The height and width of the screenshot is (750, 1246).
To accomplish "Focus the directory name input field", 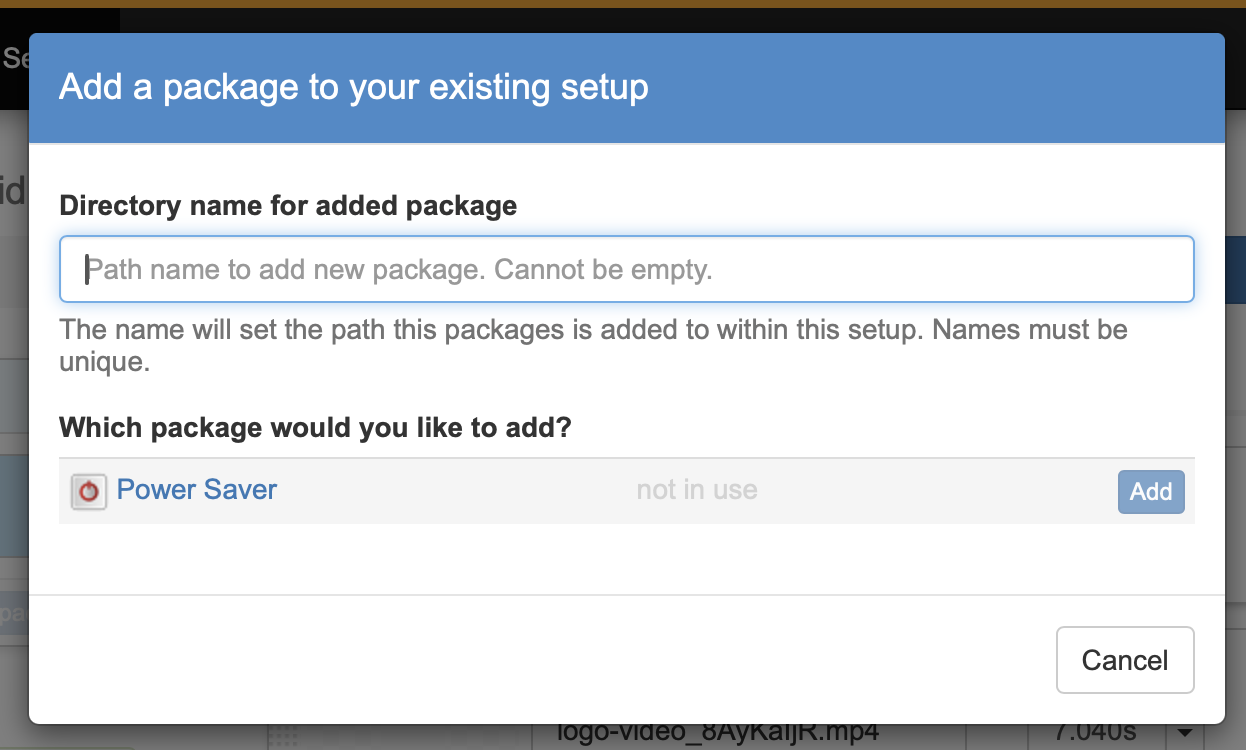I will (626, 270).
